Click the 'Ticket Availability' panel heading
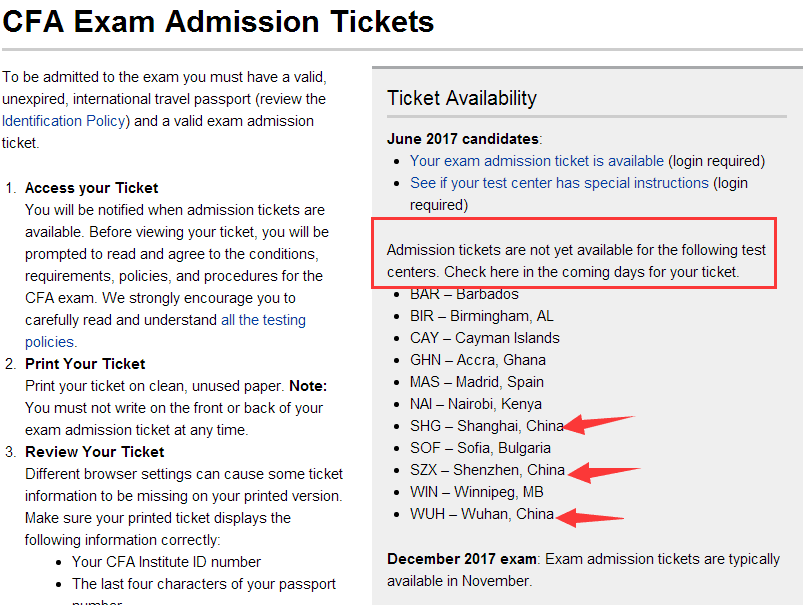The height and width of the screenshot is (605, 811). (x=462, y=98)
